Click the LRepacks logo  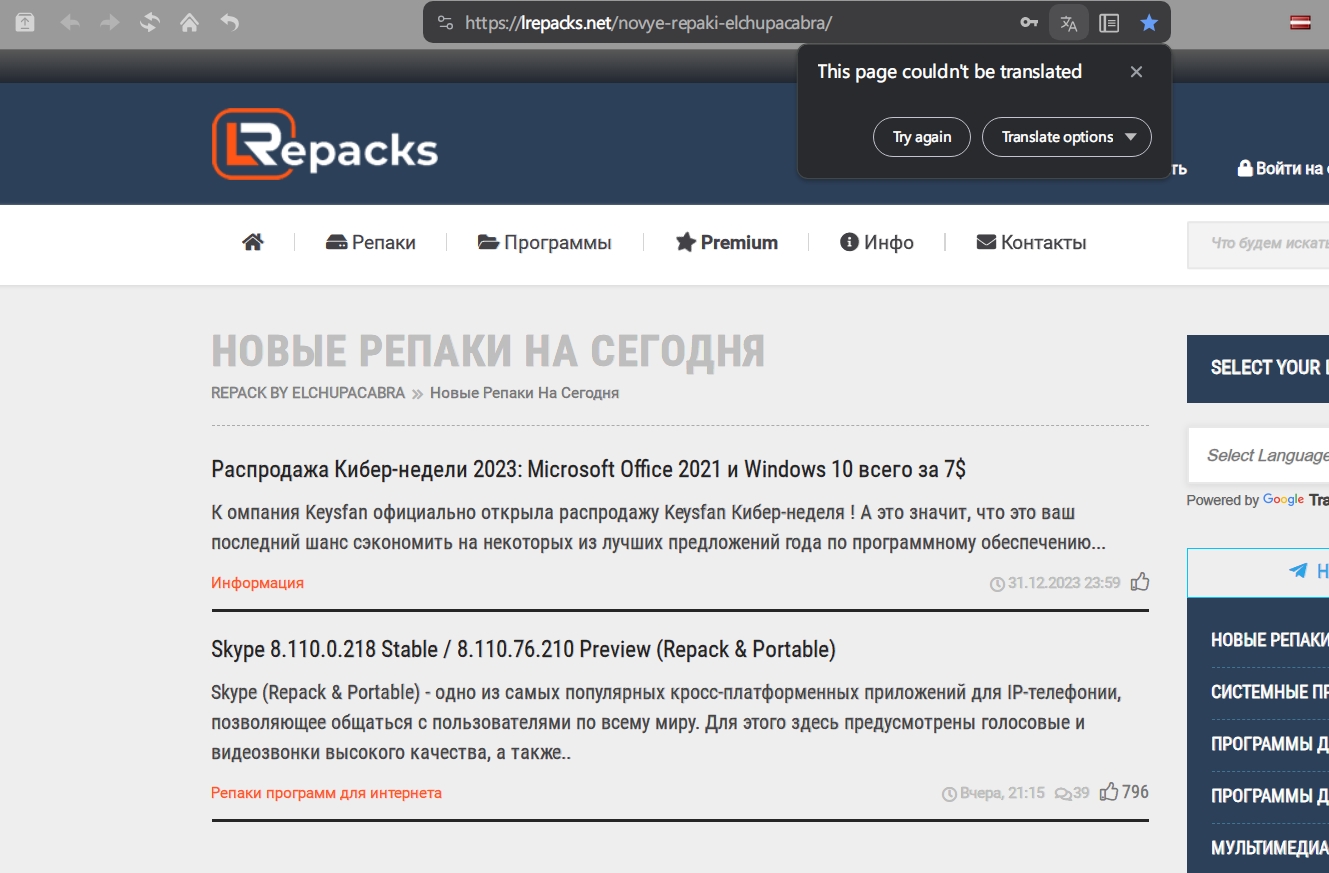[325, 144]
